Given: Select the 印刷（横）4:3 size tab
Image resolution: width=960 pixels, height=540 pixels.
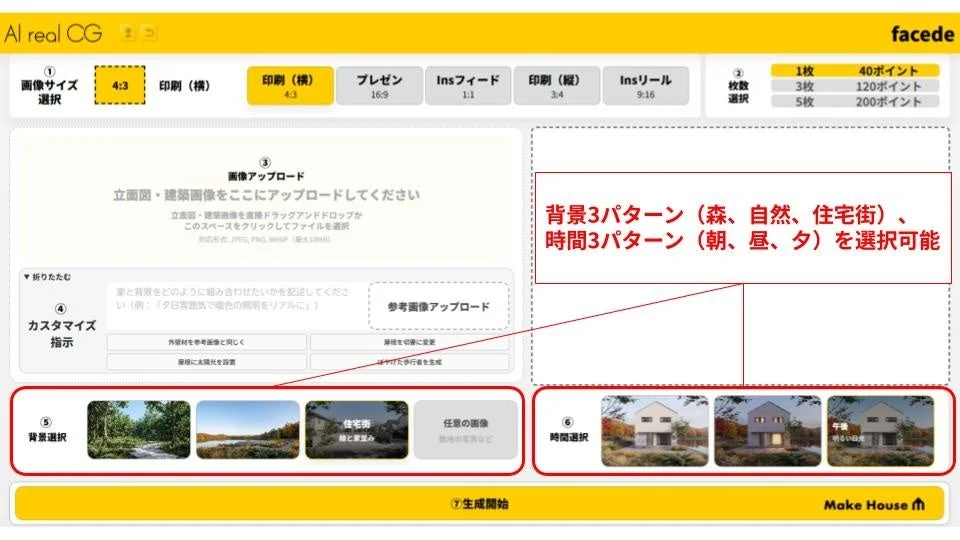Looking at the screenshot, I should click(290, 86).
